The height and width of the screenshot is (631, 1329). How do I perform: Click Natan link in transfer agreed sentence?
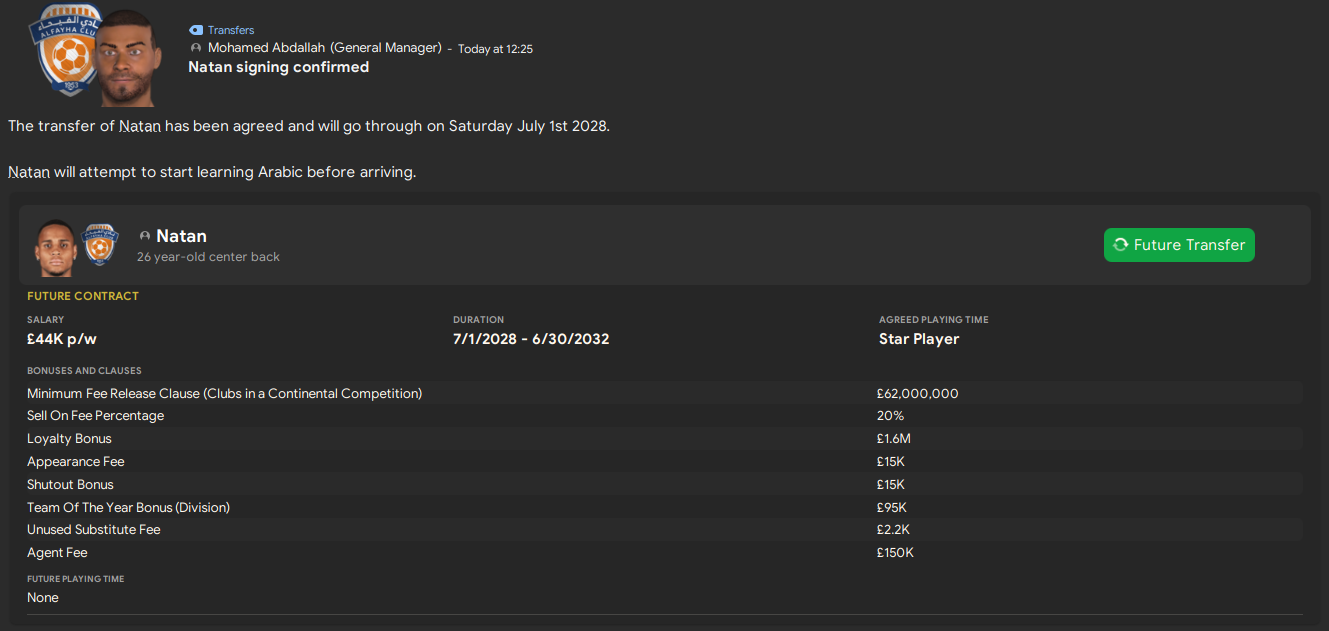tap(140, 126)
